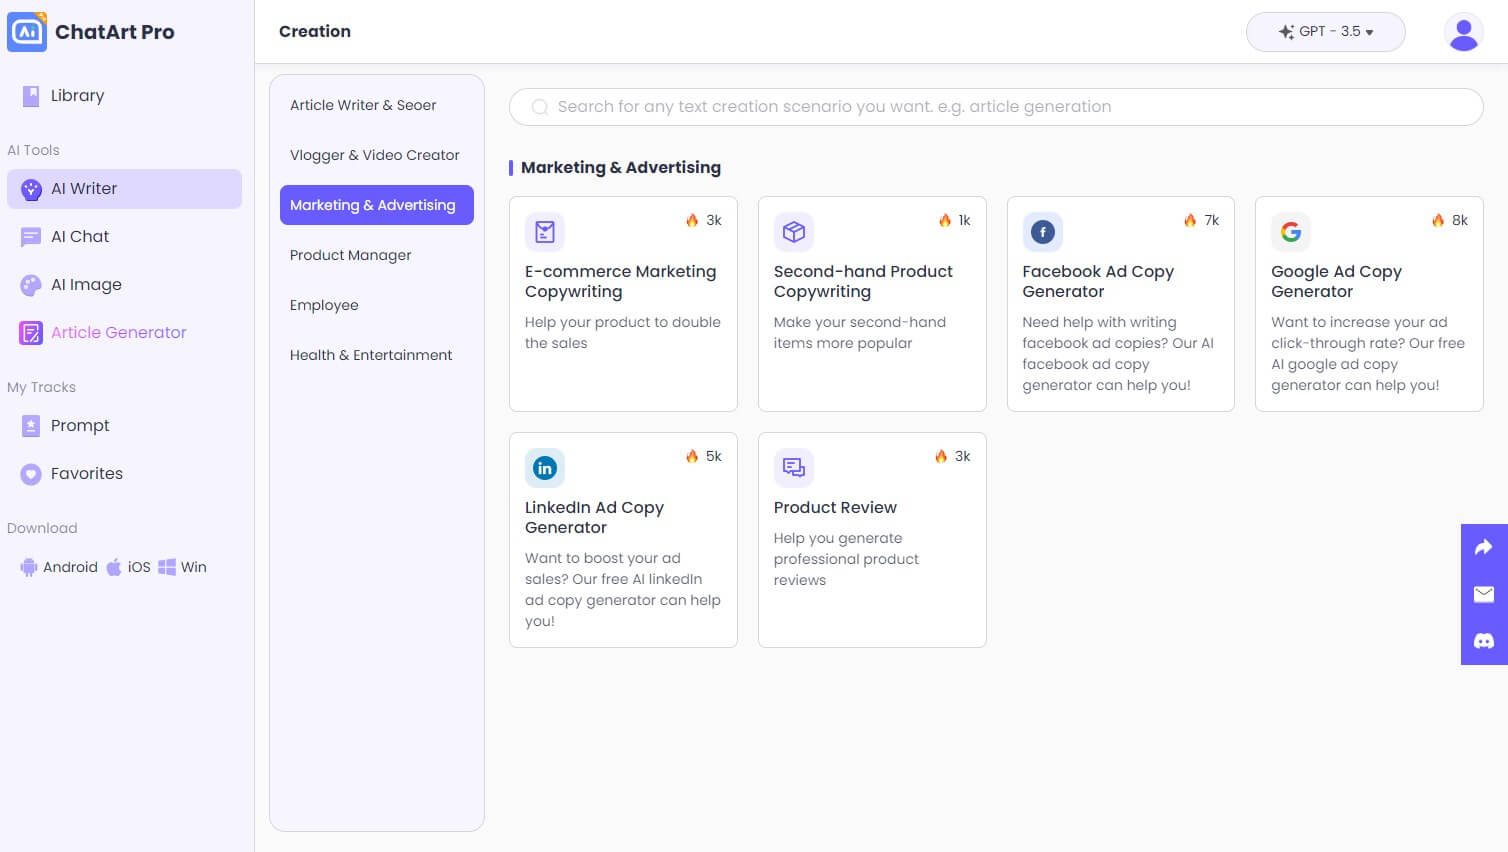Go to AI Image label
This screenshot has width=1508, height=852.
86,285
